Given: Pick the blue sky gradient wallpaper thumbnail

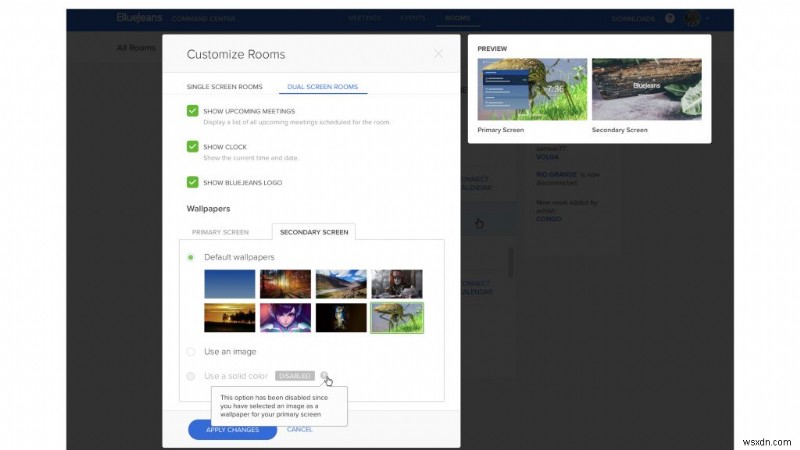Looking at the screenshot, I should [x=229, y=284].
